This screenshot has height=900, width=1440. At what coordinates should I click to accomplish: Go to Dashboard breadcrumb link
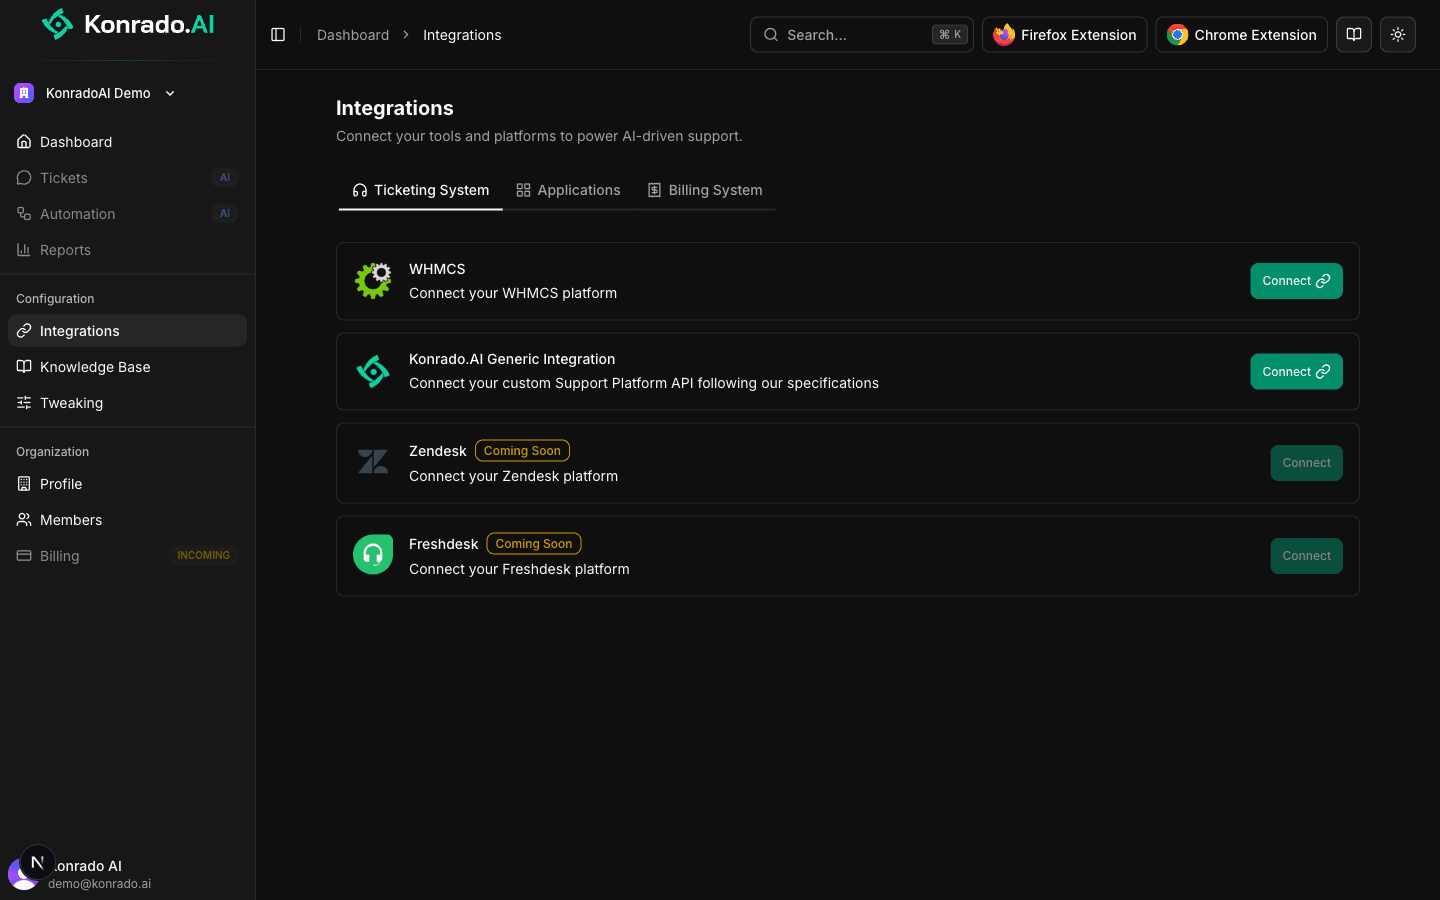[x=353, y=35]
